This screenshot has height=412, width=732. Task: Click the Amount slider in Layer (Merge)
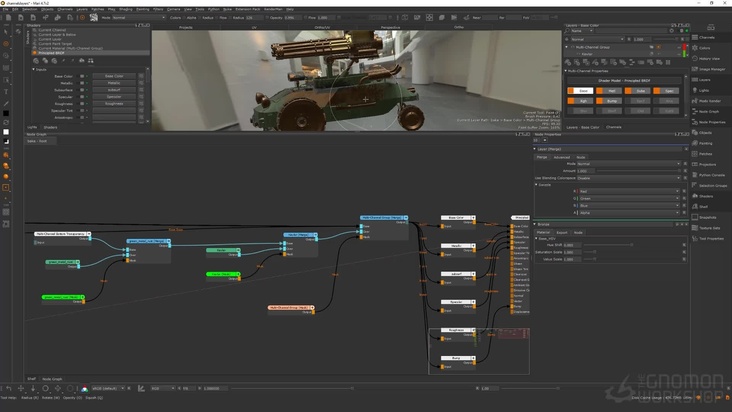pos(637,171)
